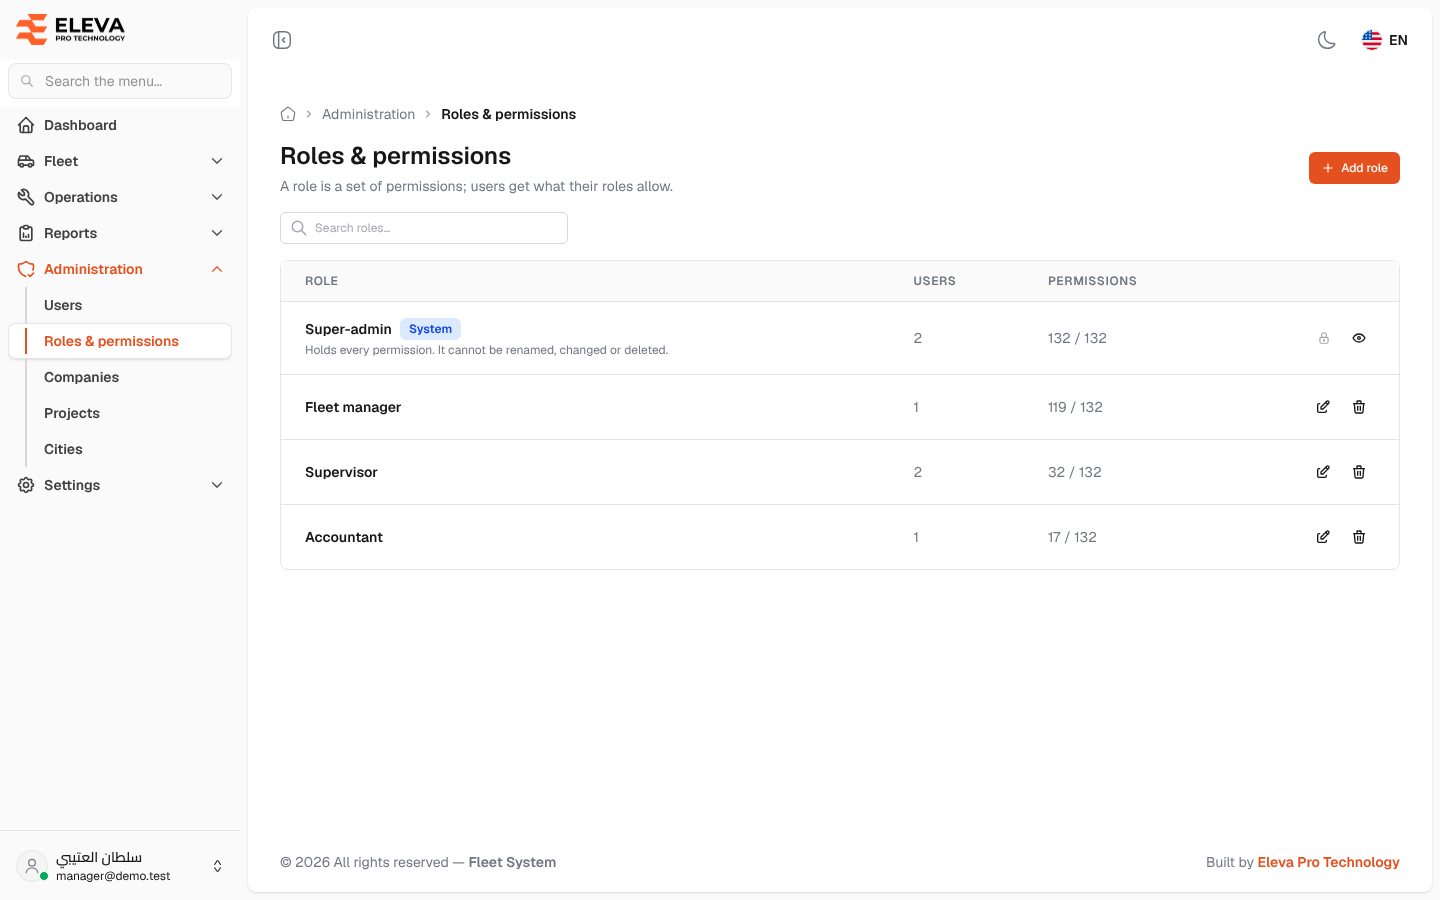
Task: Open the Eleva Pro Technology footer link
Action: click(1328, 862)
